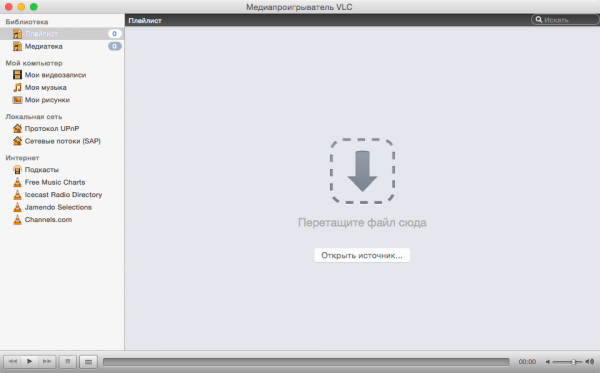600x373 pixels.
Task: Click the Перетащите файл сюда text
Action: coord(362,222)
